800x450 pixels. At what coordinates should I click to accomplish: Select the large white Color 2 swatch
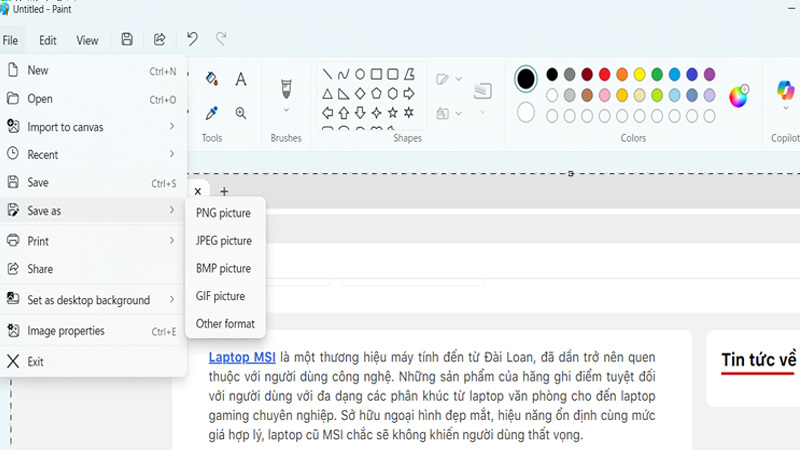pyautogui.click(x=526, y=113)
